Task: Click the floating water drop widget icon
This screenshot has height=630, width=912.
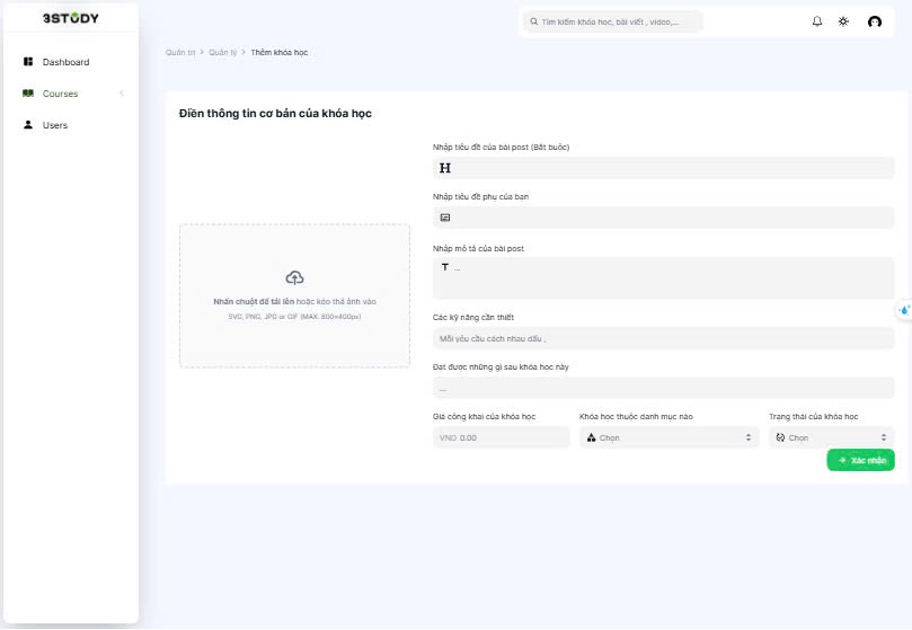Action: 904,311
